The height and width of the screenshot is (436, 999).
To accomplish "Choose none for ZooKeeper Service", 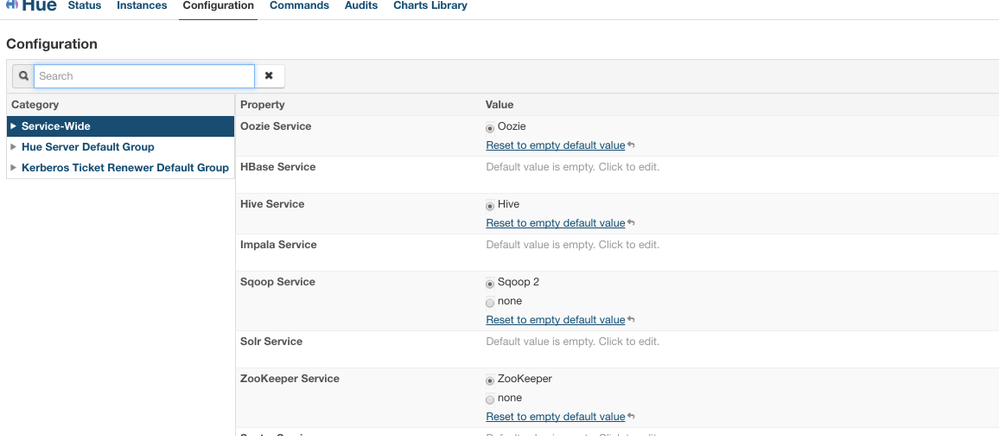I will click(490, 399).
